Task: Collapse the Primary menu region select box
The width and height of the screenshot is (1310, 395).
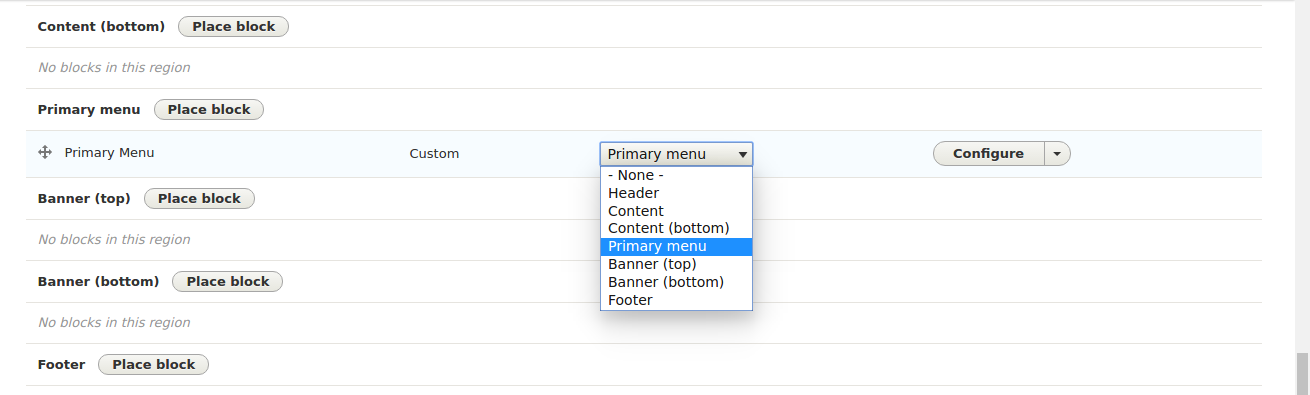Action: coord(676,154)
